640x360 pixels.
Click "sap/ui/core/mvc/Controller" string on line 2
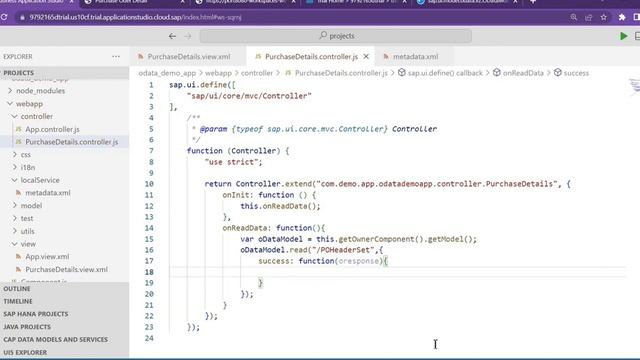(249, 96)
